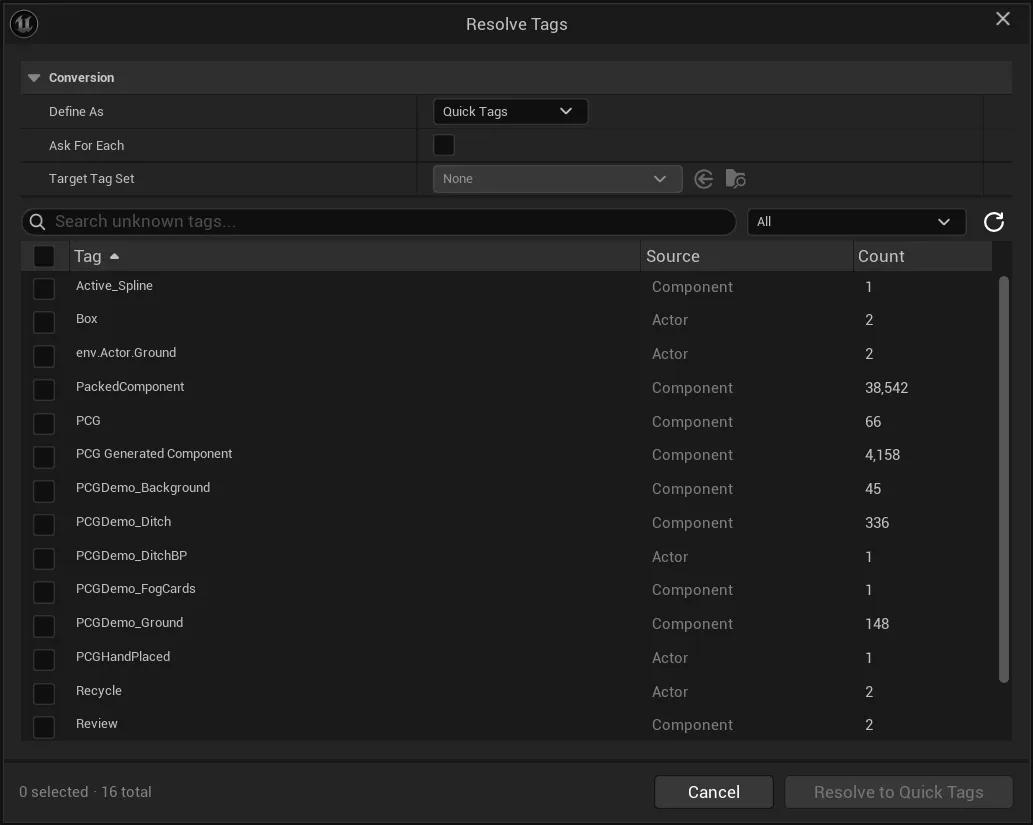Select the PCGDemo_DitchBP tag name
This screenshot has width=1033, height=825.
131,555
